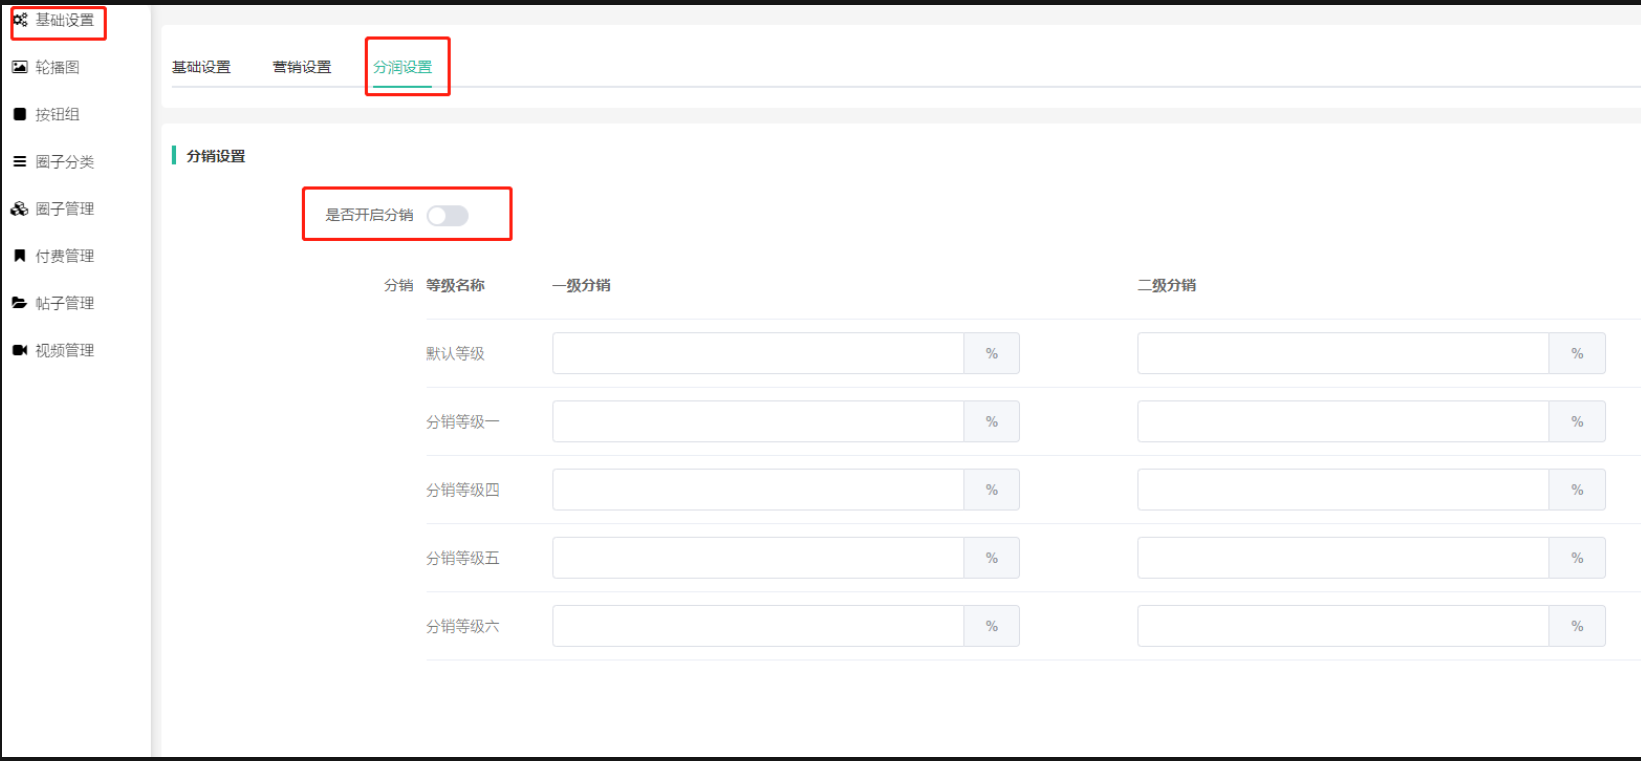Select 分销等级五 一级分销 input field

point(758,558)
